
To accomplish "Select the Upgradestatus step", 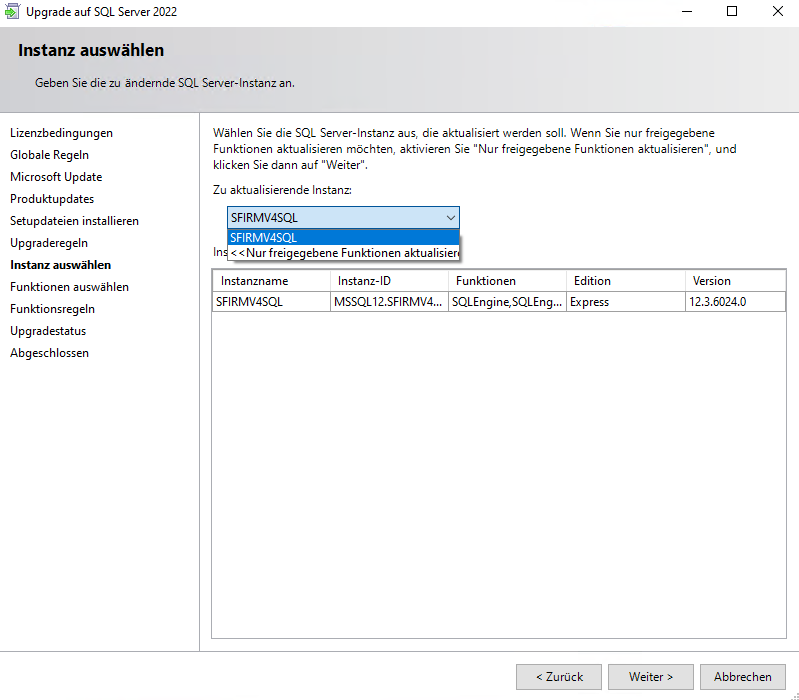I will coord(48,331).
